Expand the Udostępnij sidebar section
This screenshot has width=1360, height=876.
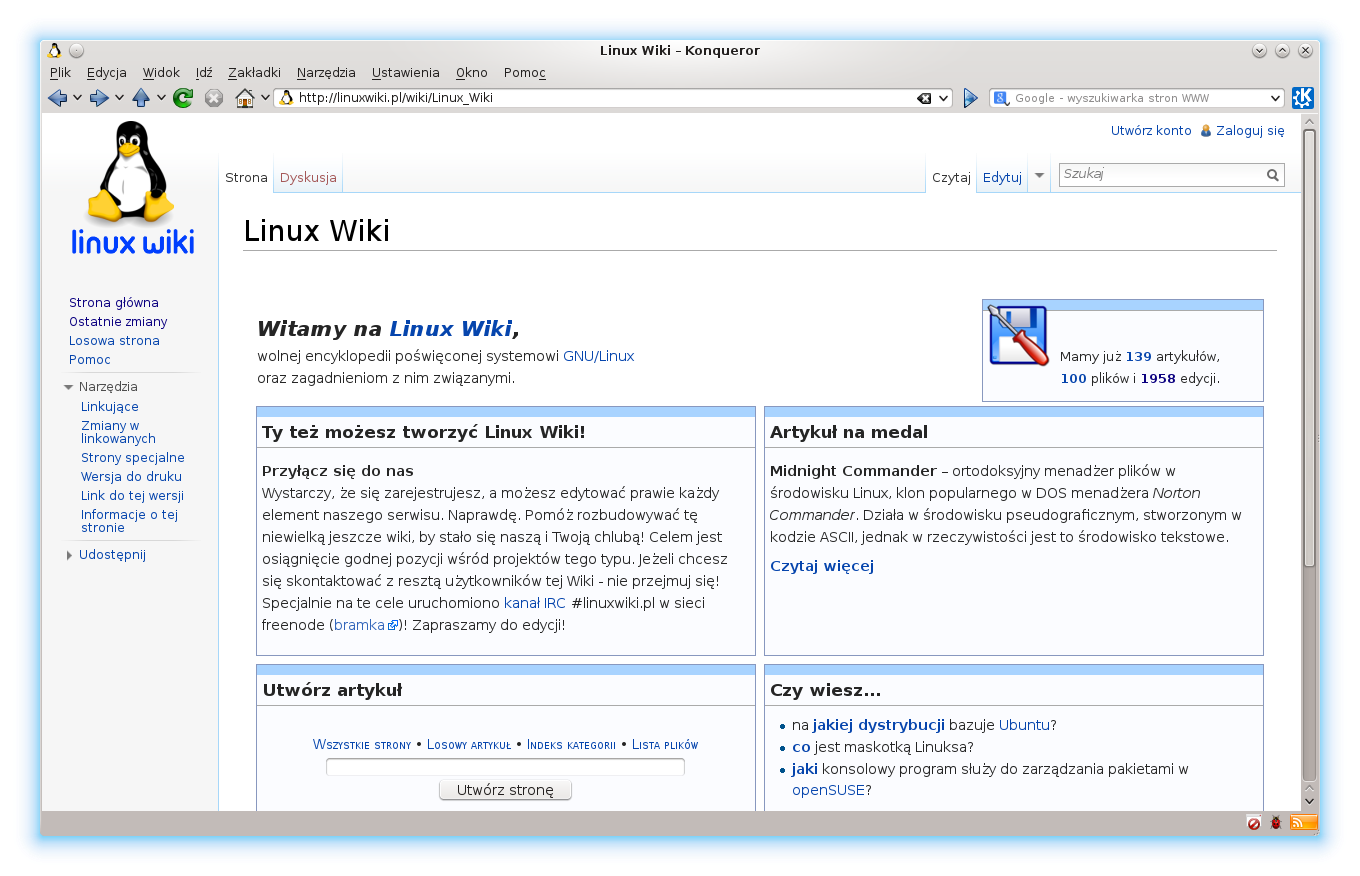click(69, 556)
